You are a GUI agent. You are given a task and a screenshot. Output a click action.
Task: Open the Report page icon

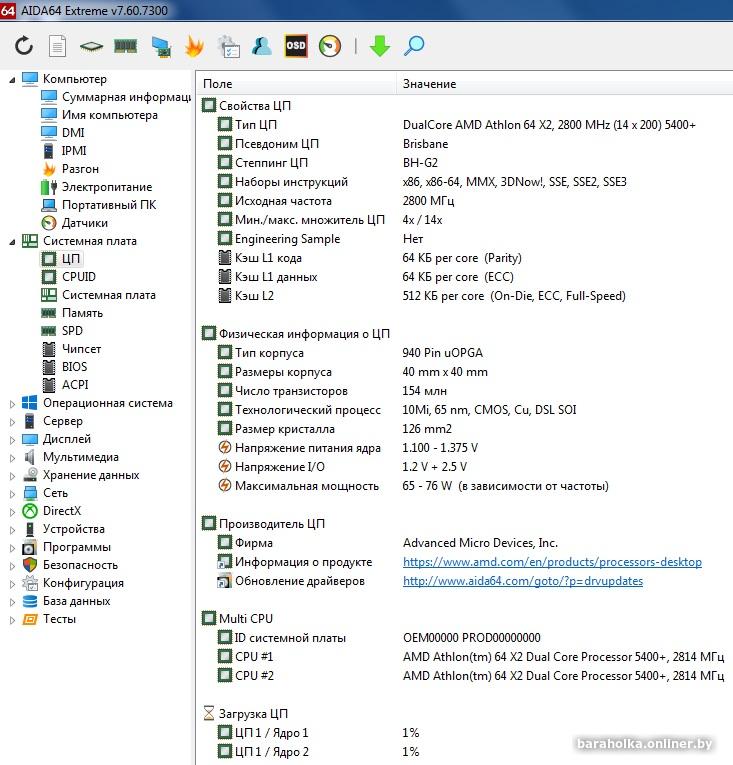point(58,46)
